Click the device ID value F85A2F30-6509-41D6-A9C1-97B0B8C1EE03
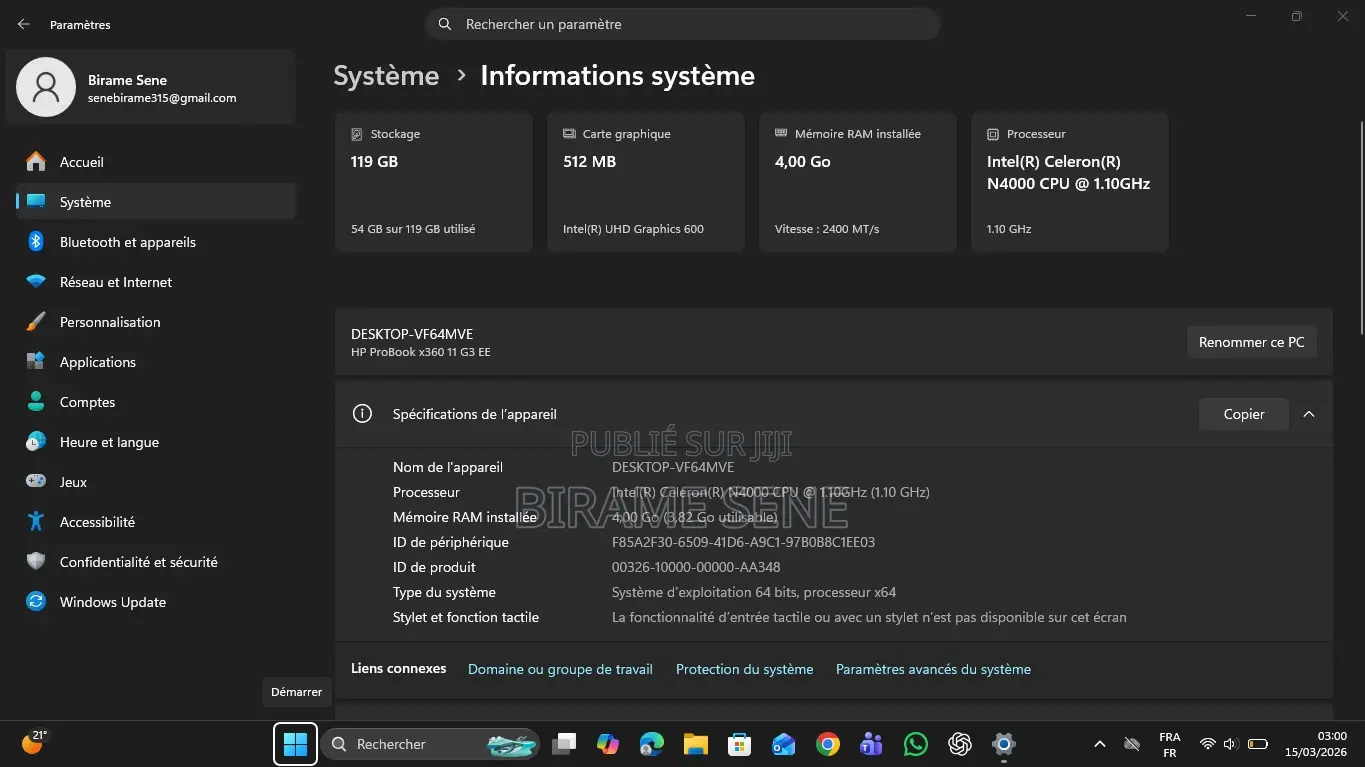Viewport: 1365px width, 767px height. (743, 542)
